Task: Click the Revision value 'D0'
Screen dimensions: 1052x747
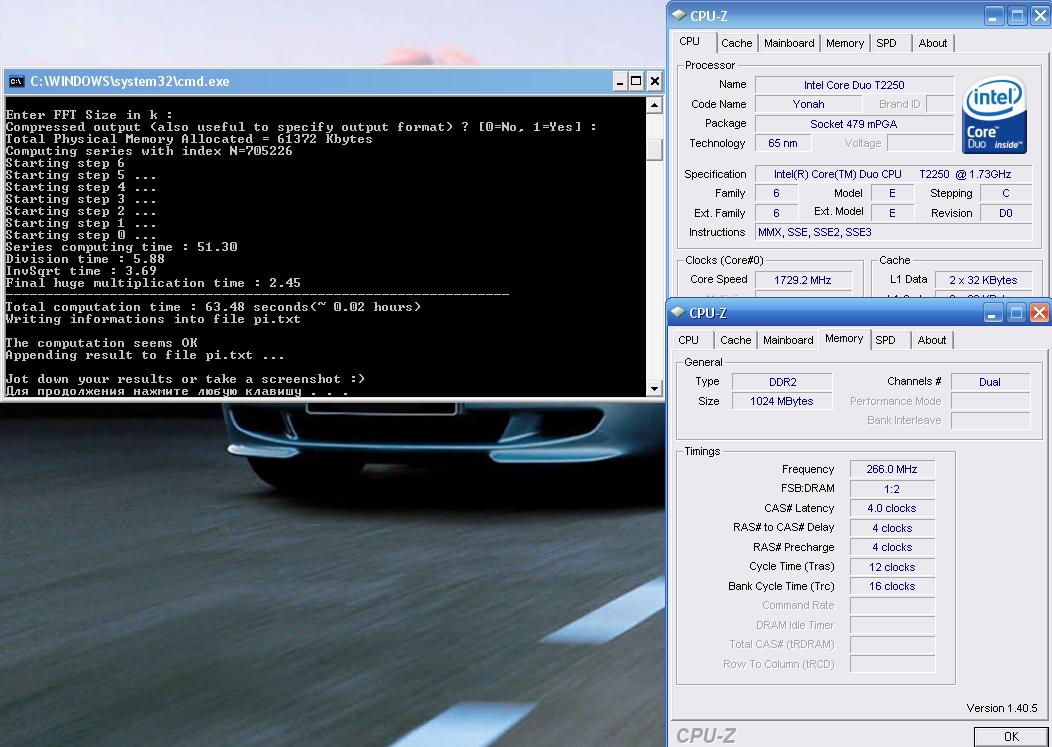Action: click(1006, 213)
